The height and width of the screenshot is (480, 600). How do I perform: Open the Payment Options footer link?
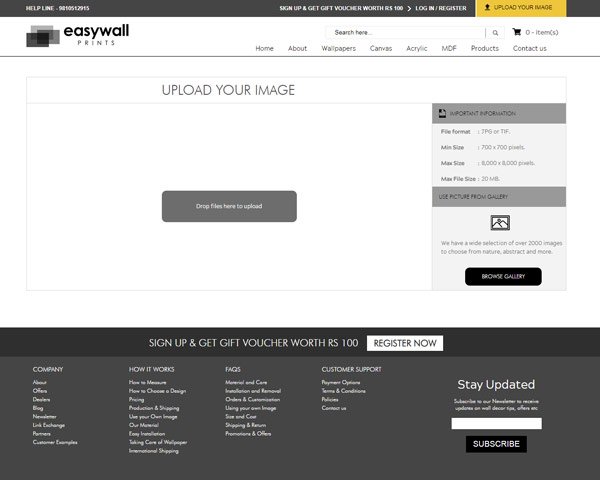click(341, 382)
